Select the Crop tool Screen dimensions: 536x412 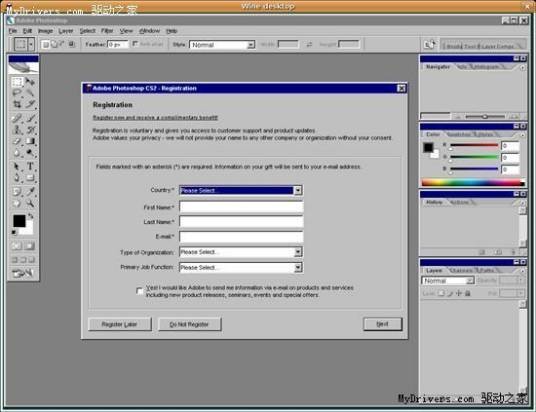17,104
